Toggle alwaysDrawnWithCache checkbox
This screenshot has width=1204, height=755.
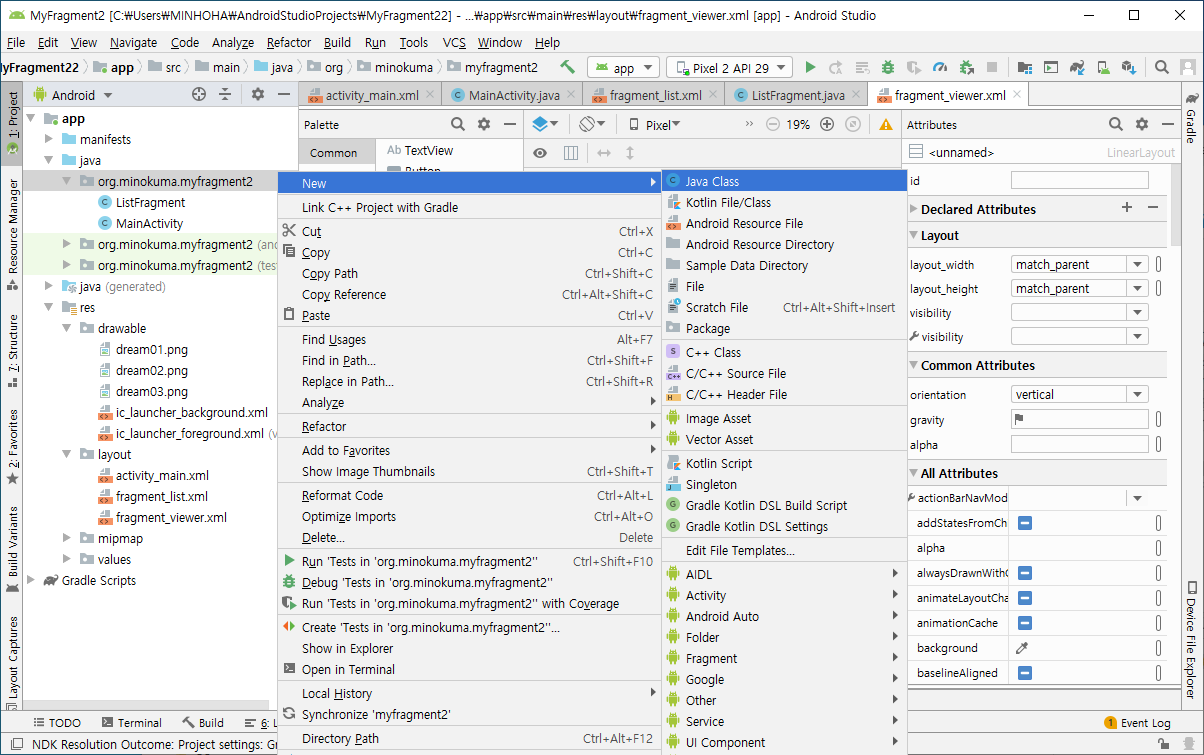click(1025, 573)
